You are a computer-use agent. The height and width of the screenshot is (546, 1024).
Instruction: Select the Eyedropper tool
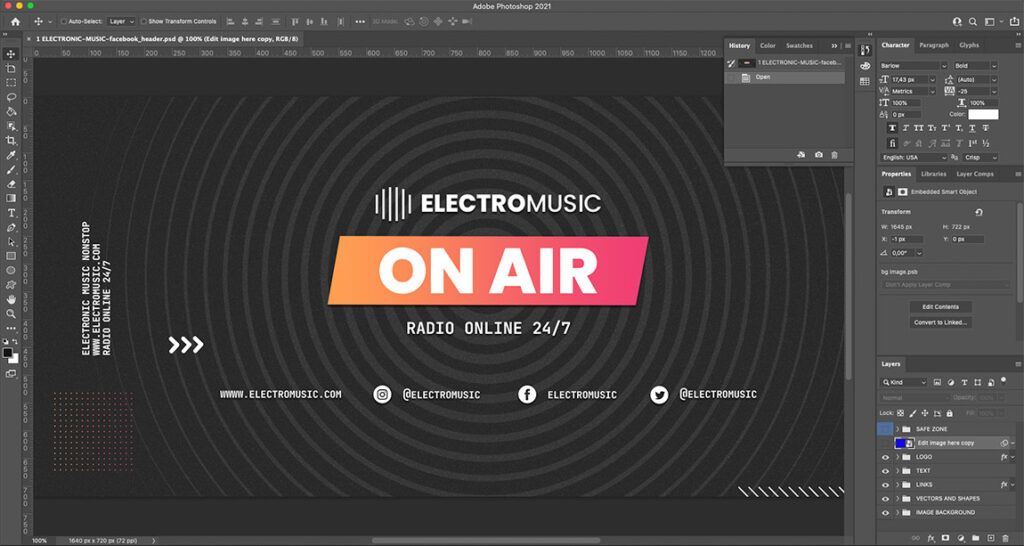[11, 155]
